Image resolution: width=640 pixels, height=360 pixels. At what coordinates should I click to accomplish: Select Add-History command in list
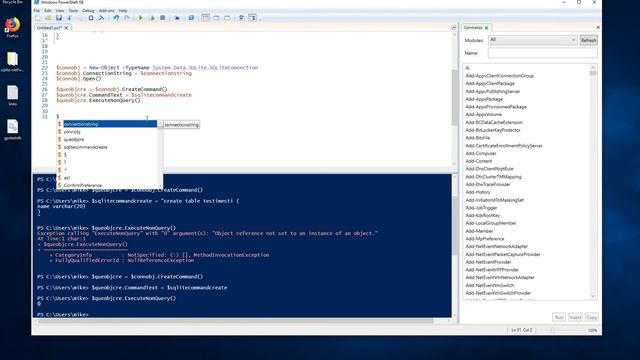point(478,192)
